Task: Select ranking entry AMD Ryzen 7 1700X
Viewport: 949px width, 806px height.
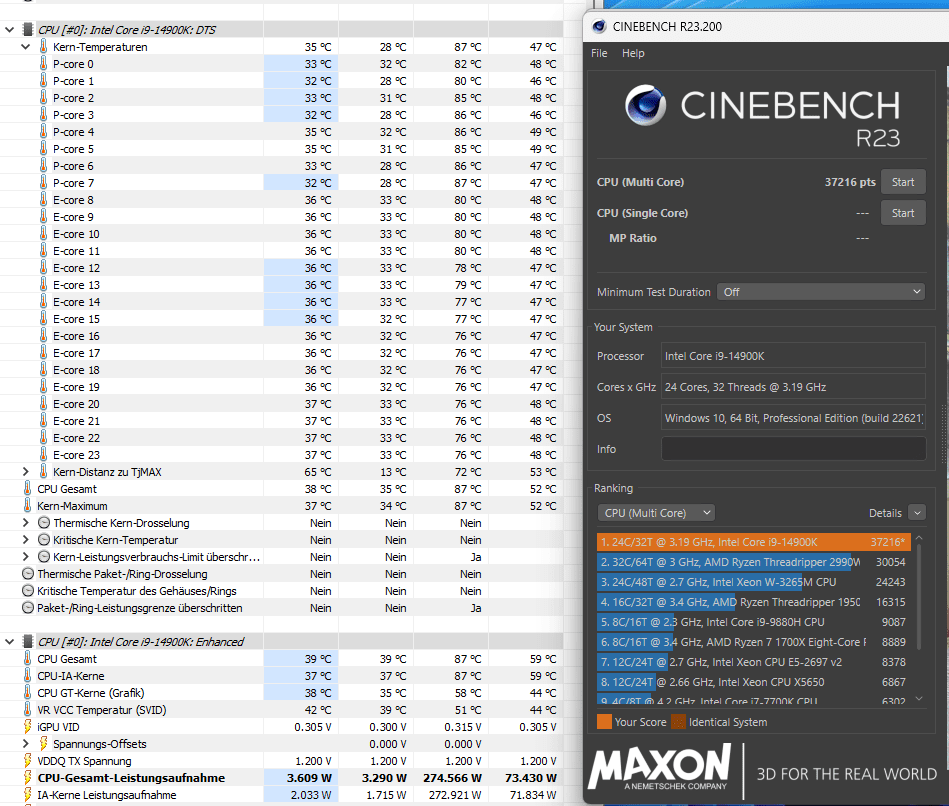Action: (754, 642)
